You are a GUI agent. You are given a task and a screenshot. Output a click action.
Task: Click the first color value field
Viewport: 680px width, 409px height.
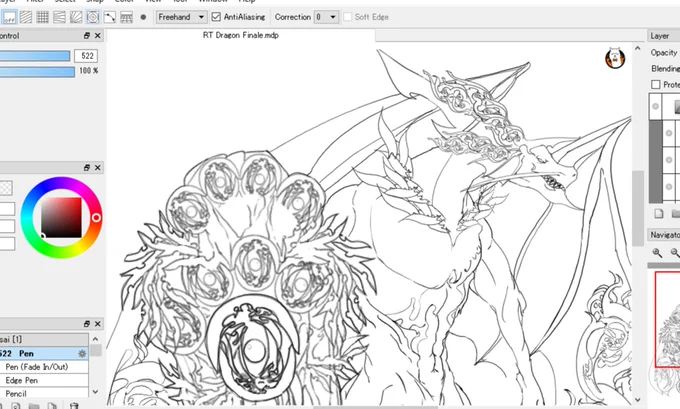coord(7,209)
